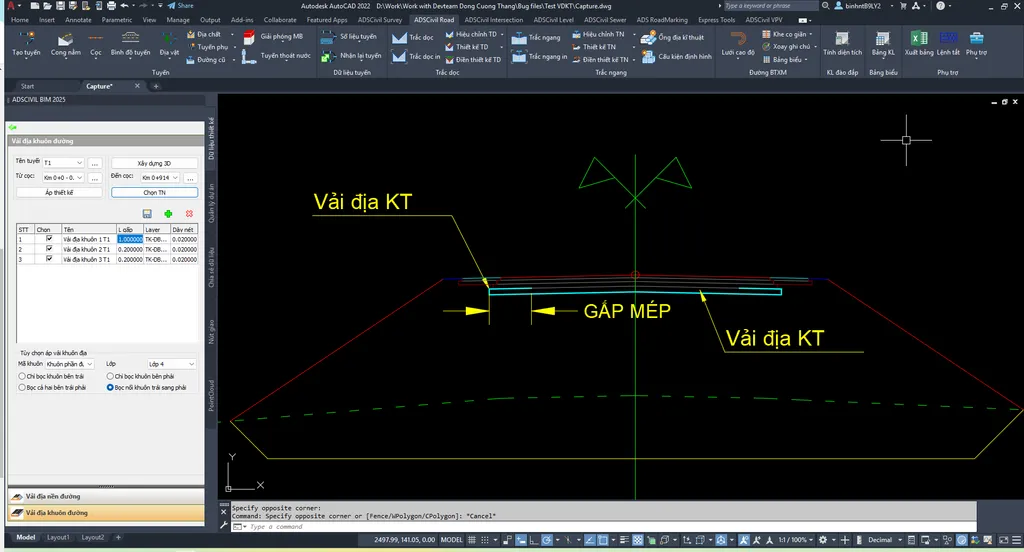Image resolution: width=1024 pixels, height=552 pixels.
Task: Click Điền thiết kế TD tool
Action: click(473, 59)
